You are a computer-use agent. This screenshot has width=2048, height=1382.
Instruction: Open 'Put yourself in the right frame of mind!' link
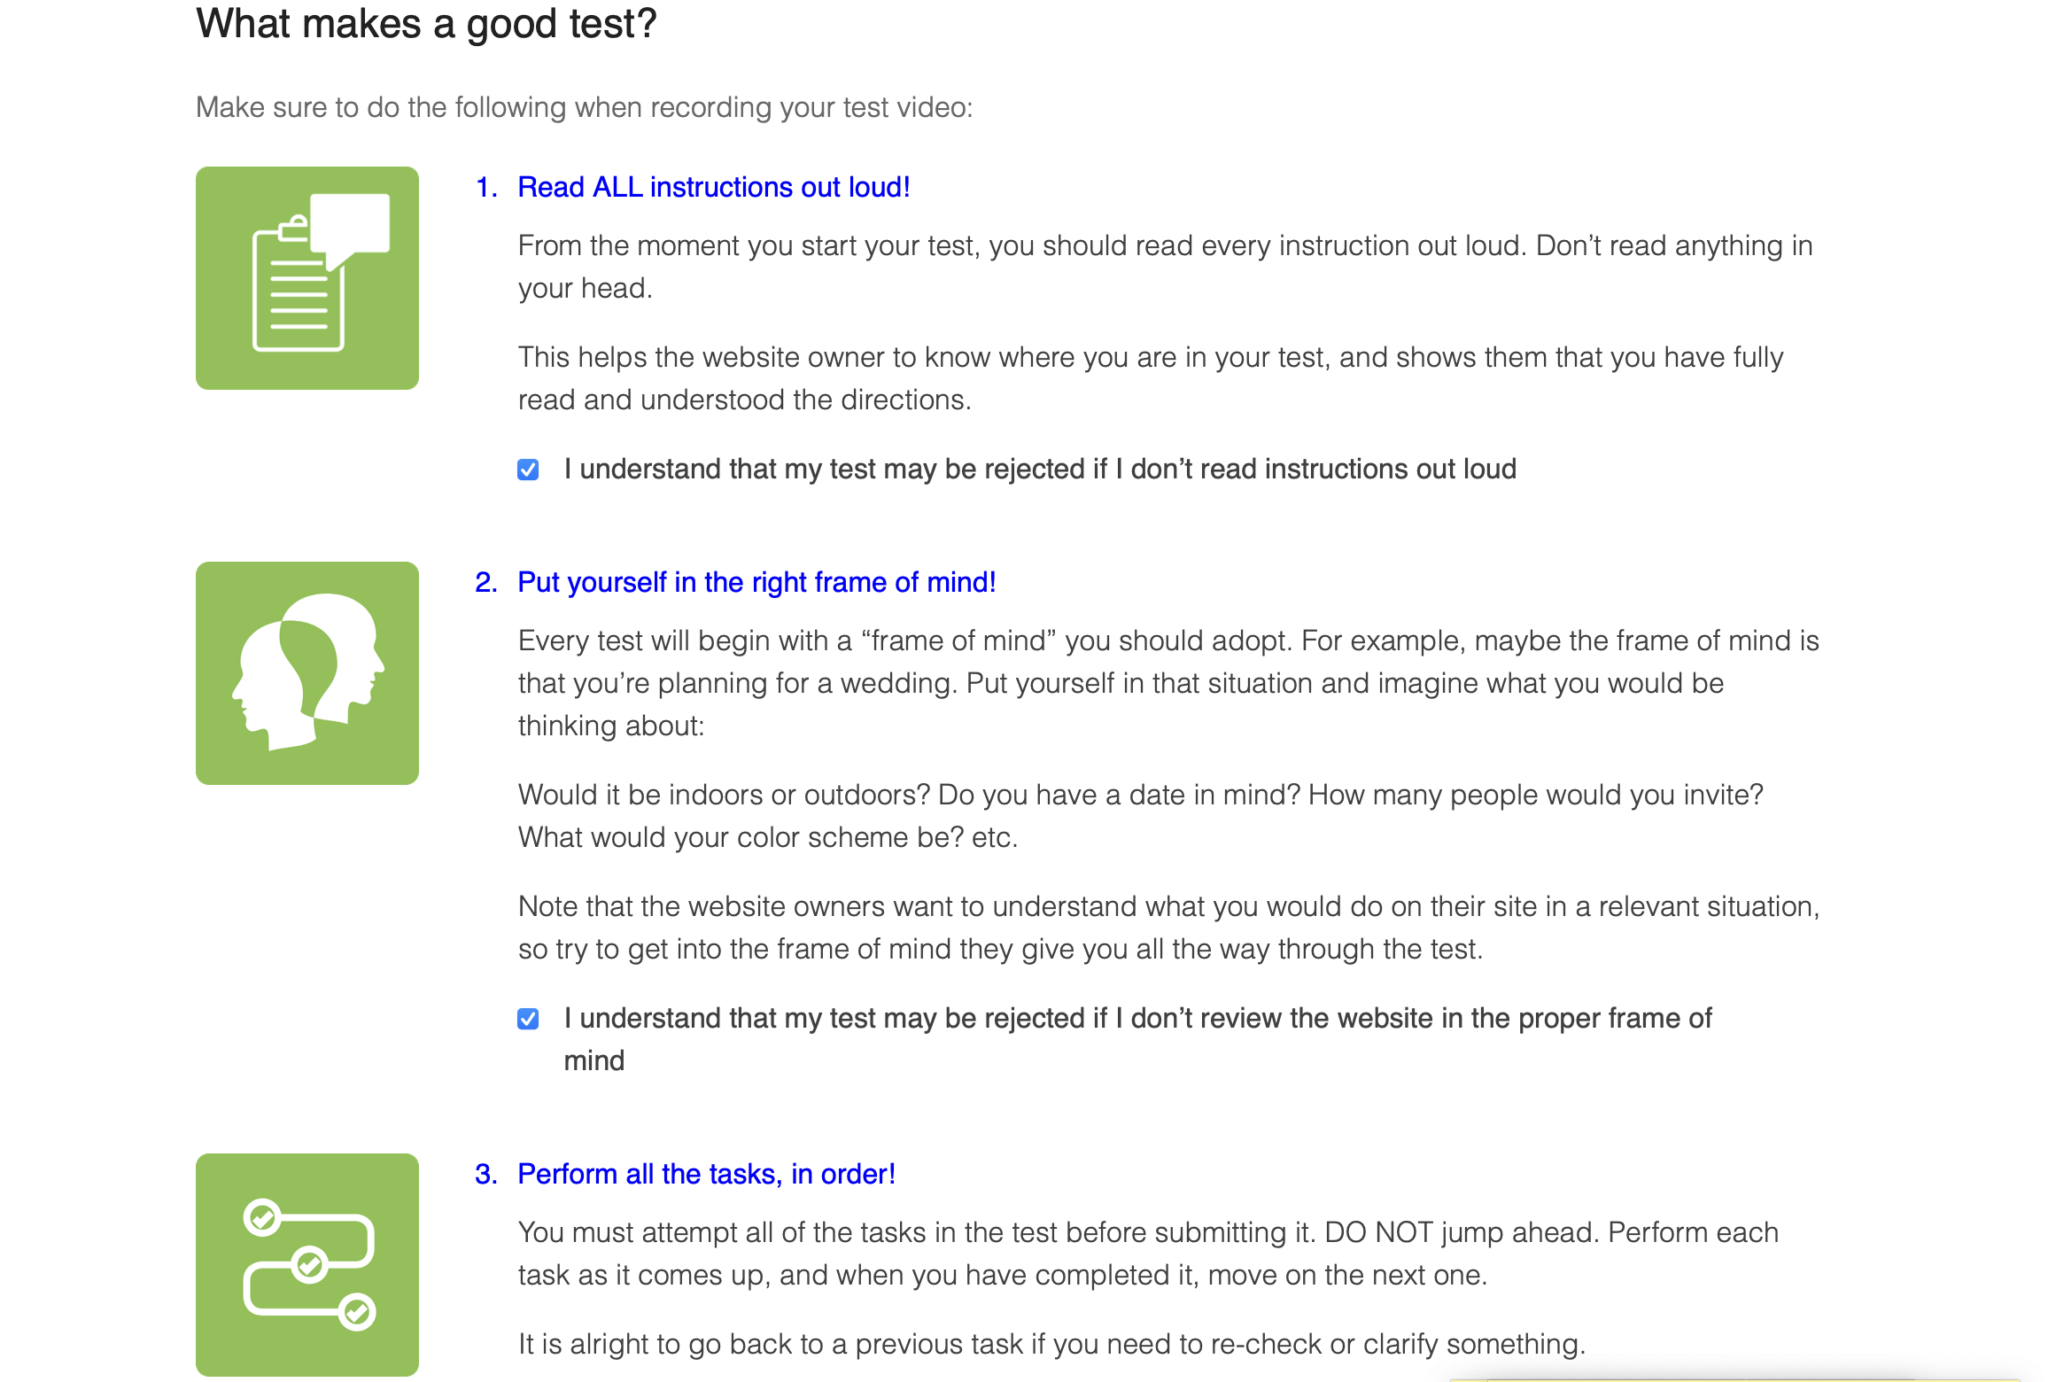click(756, 582)
